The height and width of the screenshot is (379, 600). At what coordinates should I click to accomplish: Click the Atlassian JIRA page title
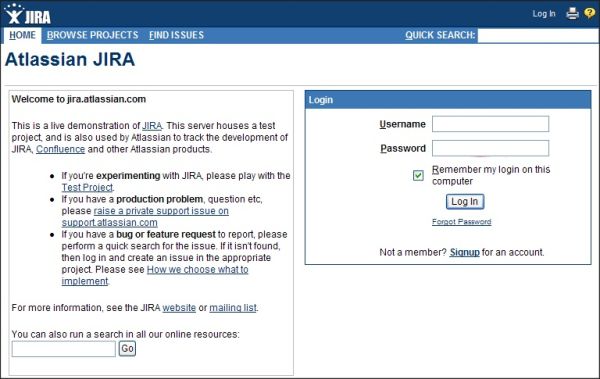click(70, 59)
